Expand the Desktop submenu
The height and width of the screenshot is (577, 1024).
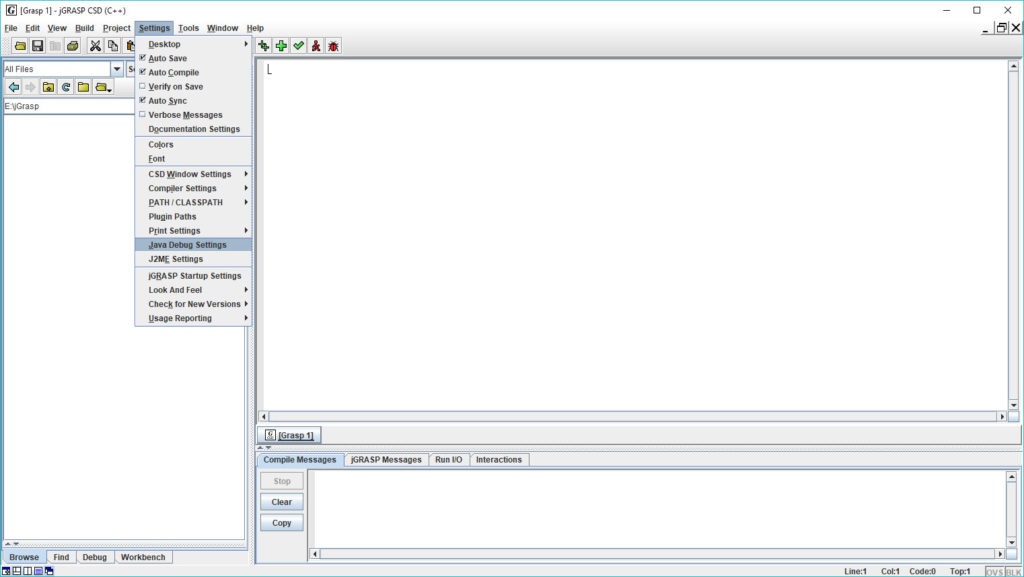coord(193,44)
